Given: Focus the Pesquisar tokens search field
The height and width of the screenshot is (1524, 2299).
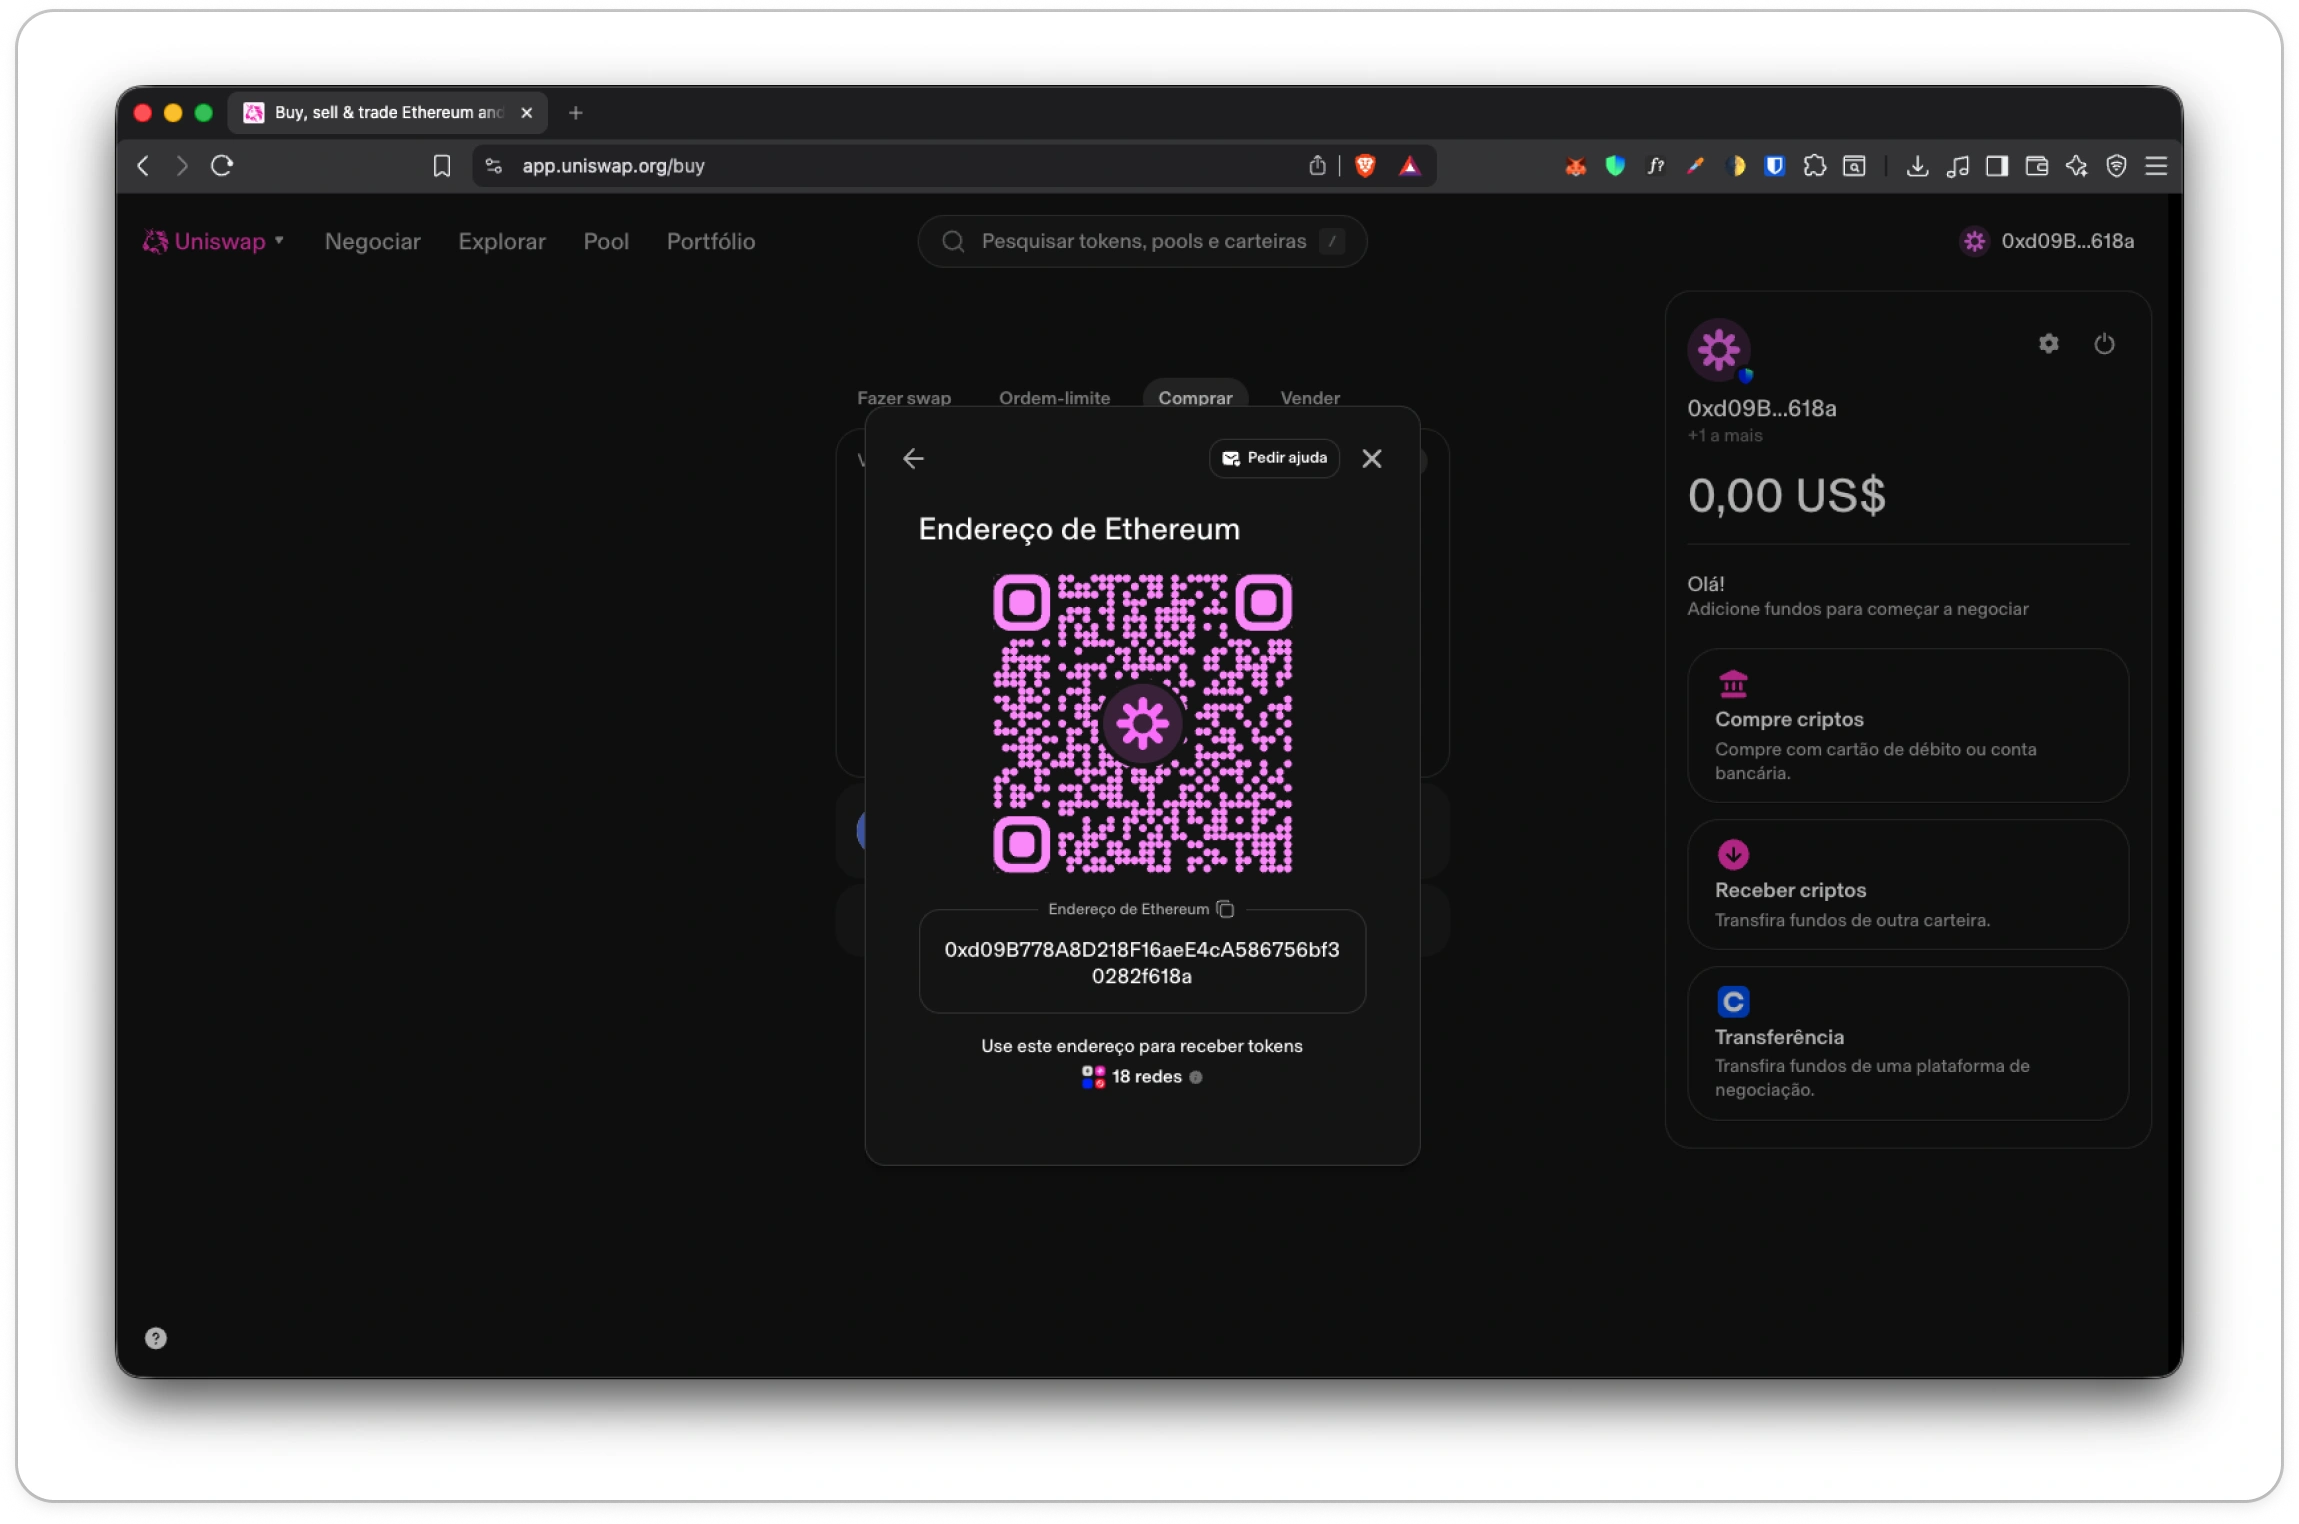Looking at the screenshot, I should tap(1142, 241).
